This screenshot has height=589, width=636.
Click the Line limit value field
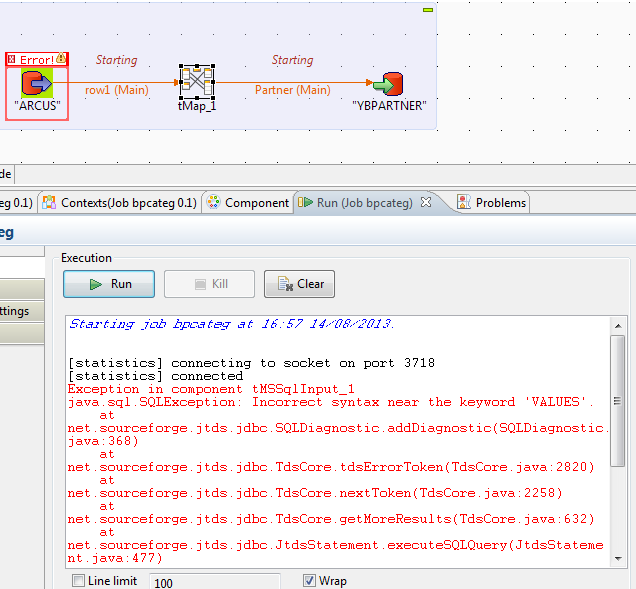pos(214,582)
